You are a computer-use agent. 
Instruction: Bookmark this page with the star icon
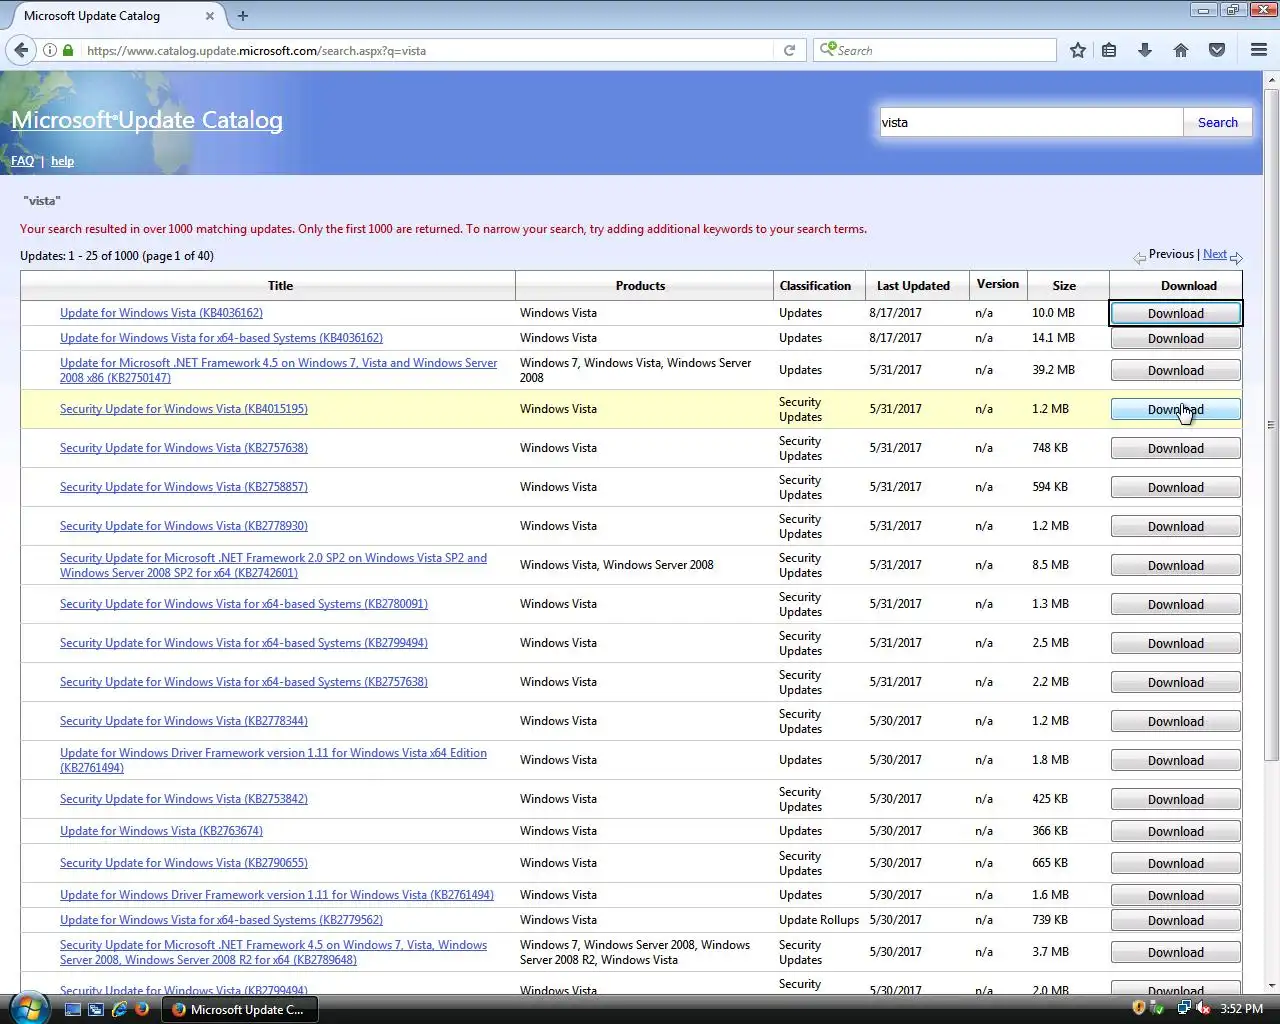(1078, 50)
